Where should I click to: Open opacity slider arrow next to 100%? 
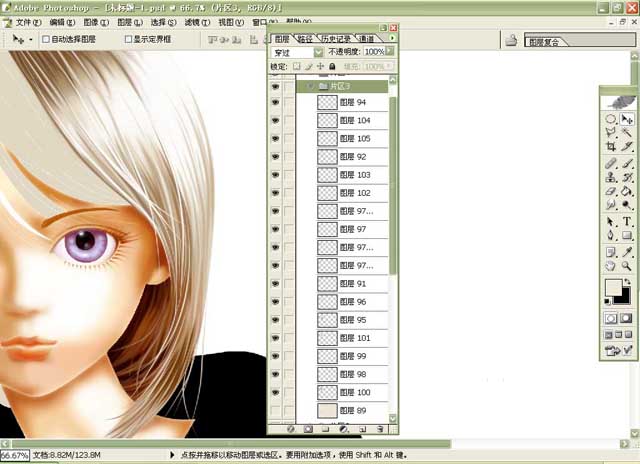pos(390,51)
